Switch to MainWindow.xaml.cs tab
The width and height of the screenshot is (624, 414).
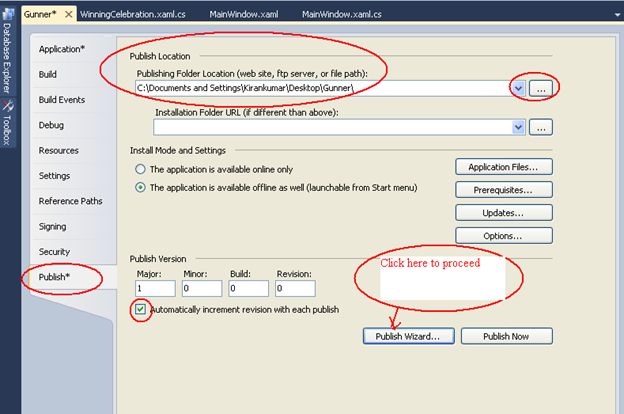pyautogui.click(x=341, y=14)
